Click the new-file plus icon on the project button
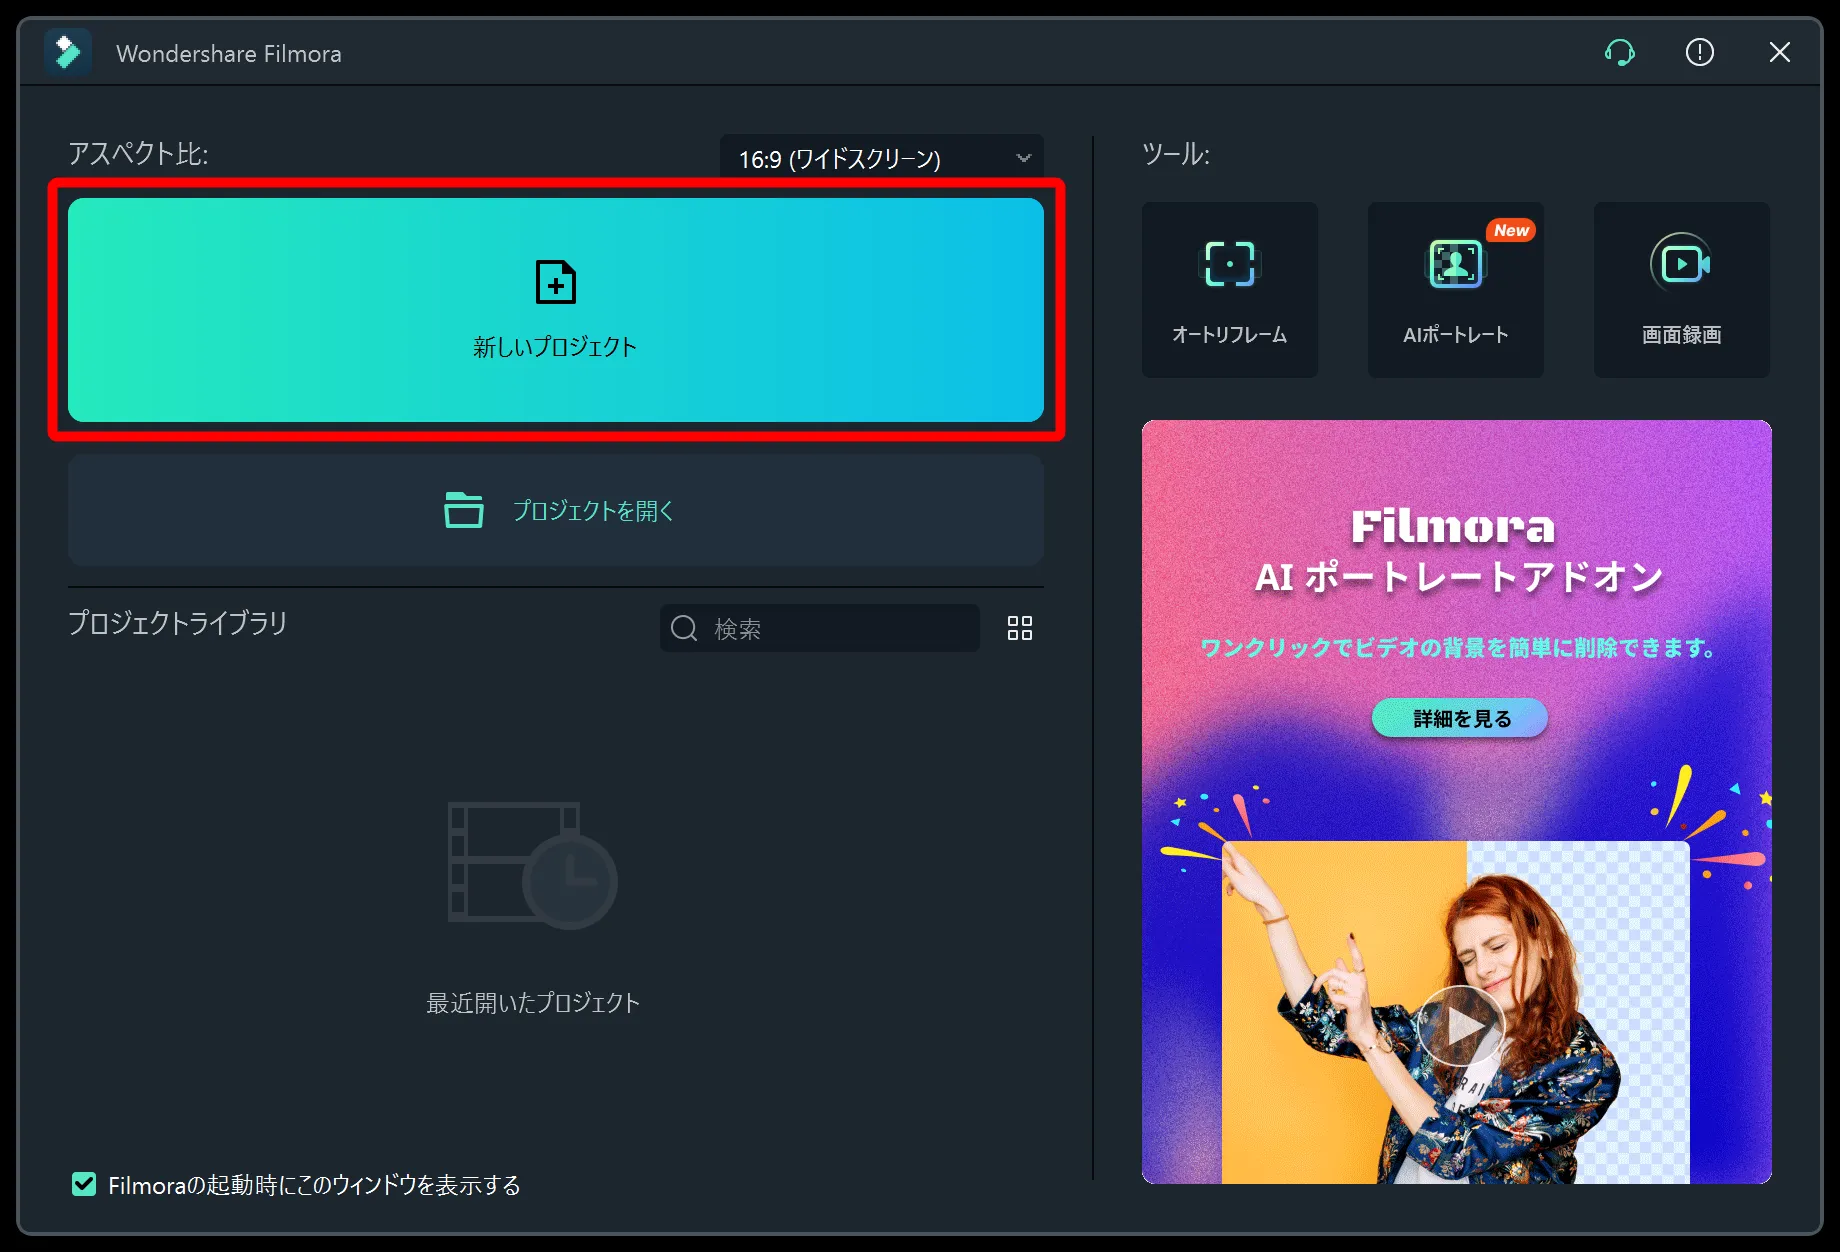 click(x=556, y=282)
